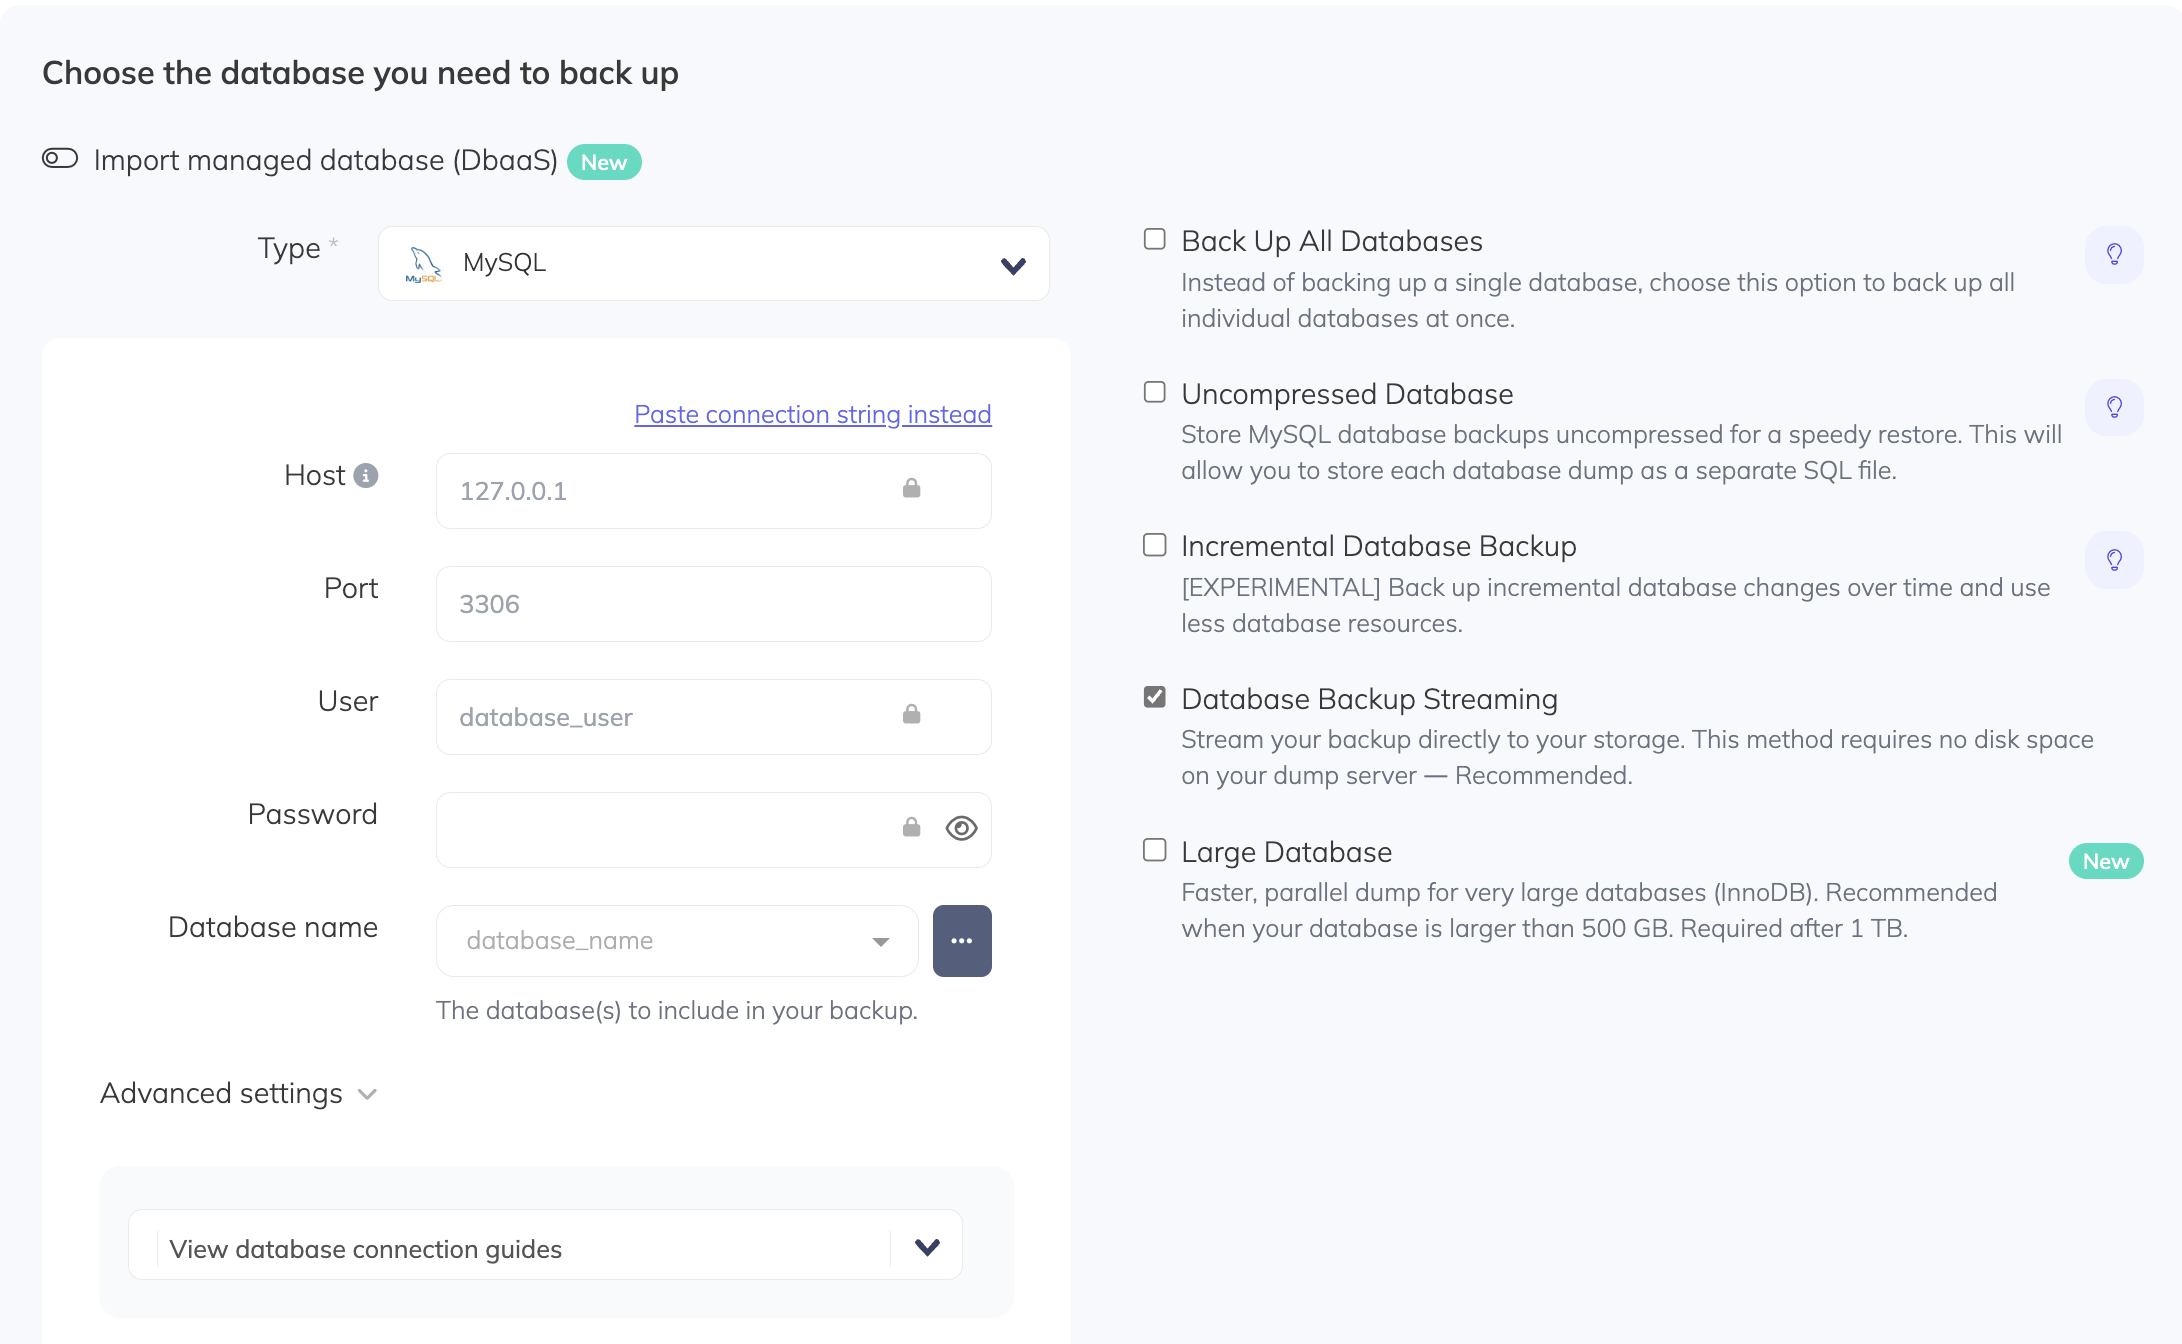
Task: Click the three-dots button next to Database name
Action: [x=962, y=941]
